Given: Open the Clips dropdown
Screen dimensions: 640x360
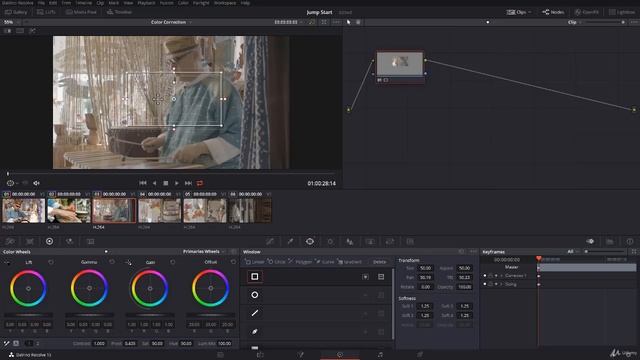Looking at the screenshot, I should [x=519, y=12].
